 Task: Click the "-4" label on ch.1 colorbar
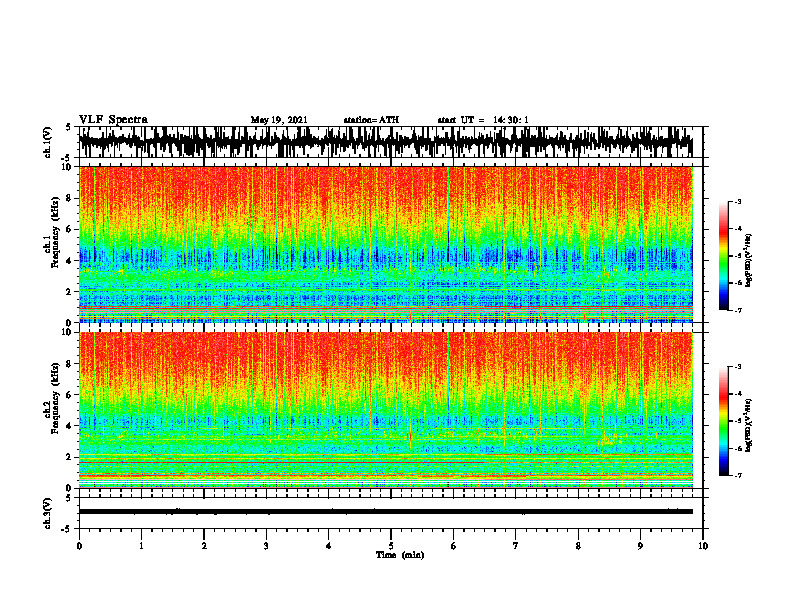coord(738,229)
